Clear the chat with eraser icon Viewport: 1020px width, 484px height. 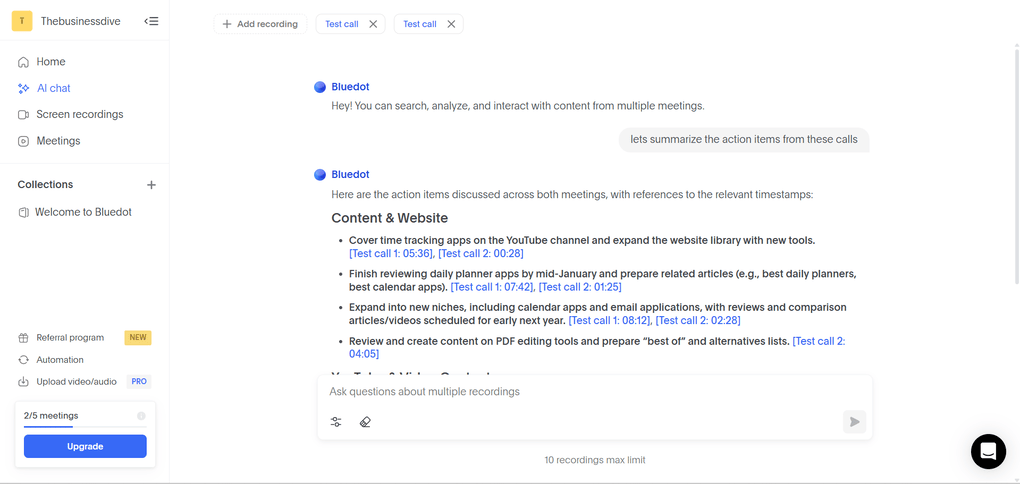click(365, 422)
